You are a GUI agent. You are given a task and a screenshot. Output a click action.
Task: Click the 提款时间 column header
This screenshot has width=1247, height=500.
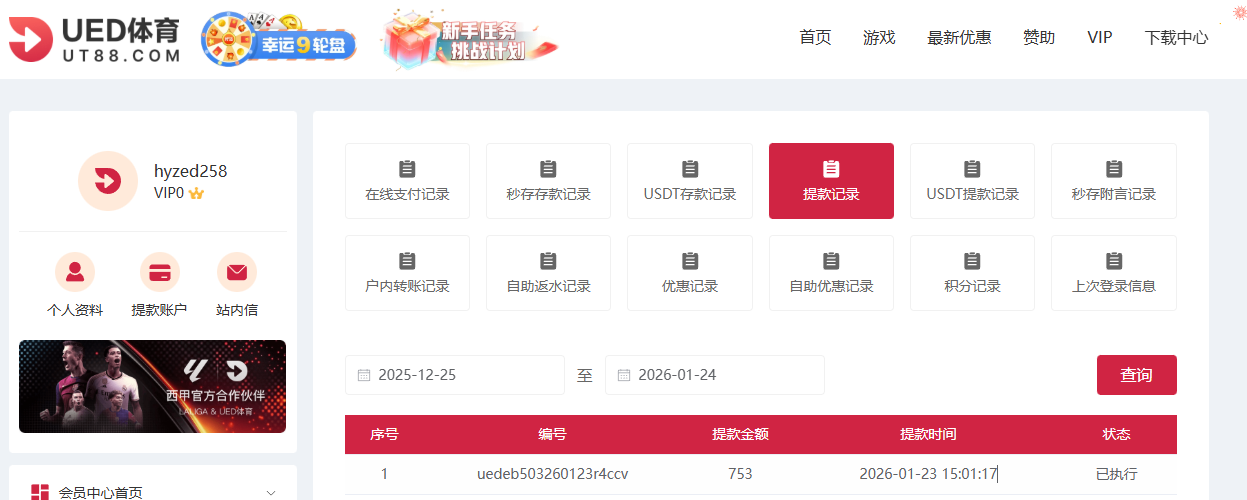coord(928,434)
